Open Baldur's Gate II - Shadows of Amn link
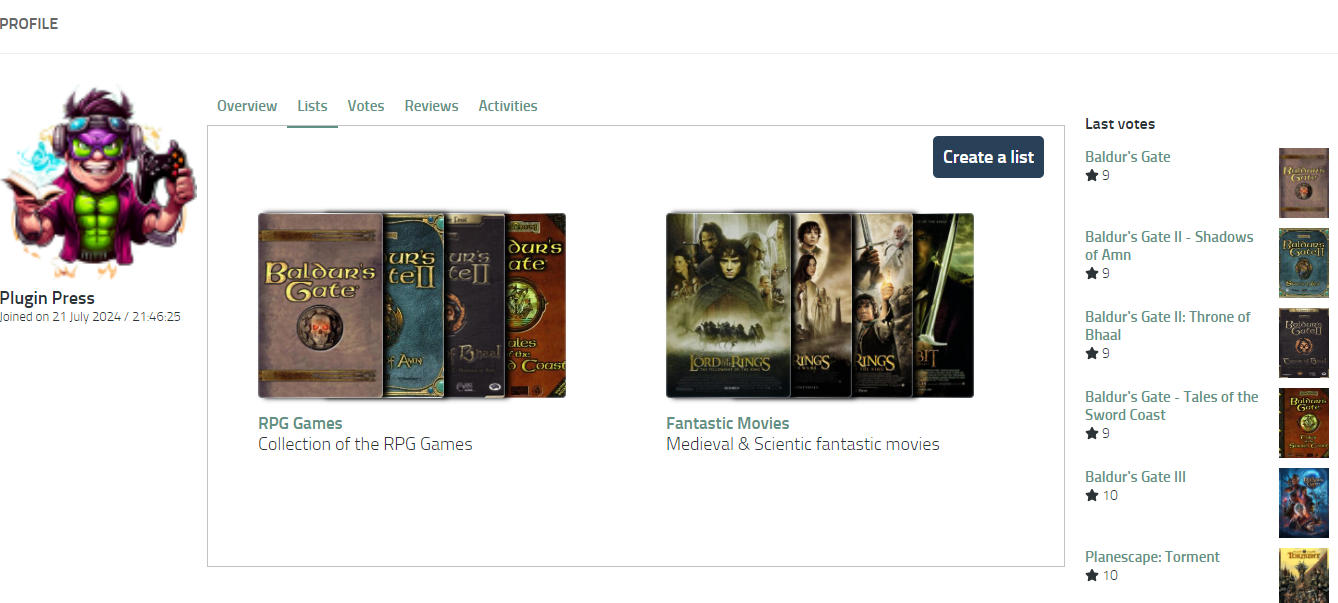Image resolution: width=1338 pixels, height=603 pixels. click(x=1169, y=246)
